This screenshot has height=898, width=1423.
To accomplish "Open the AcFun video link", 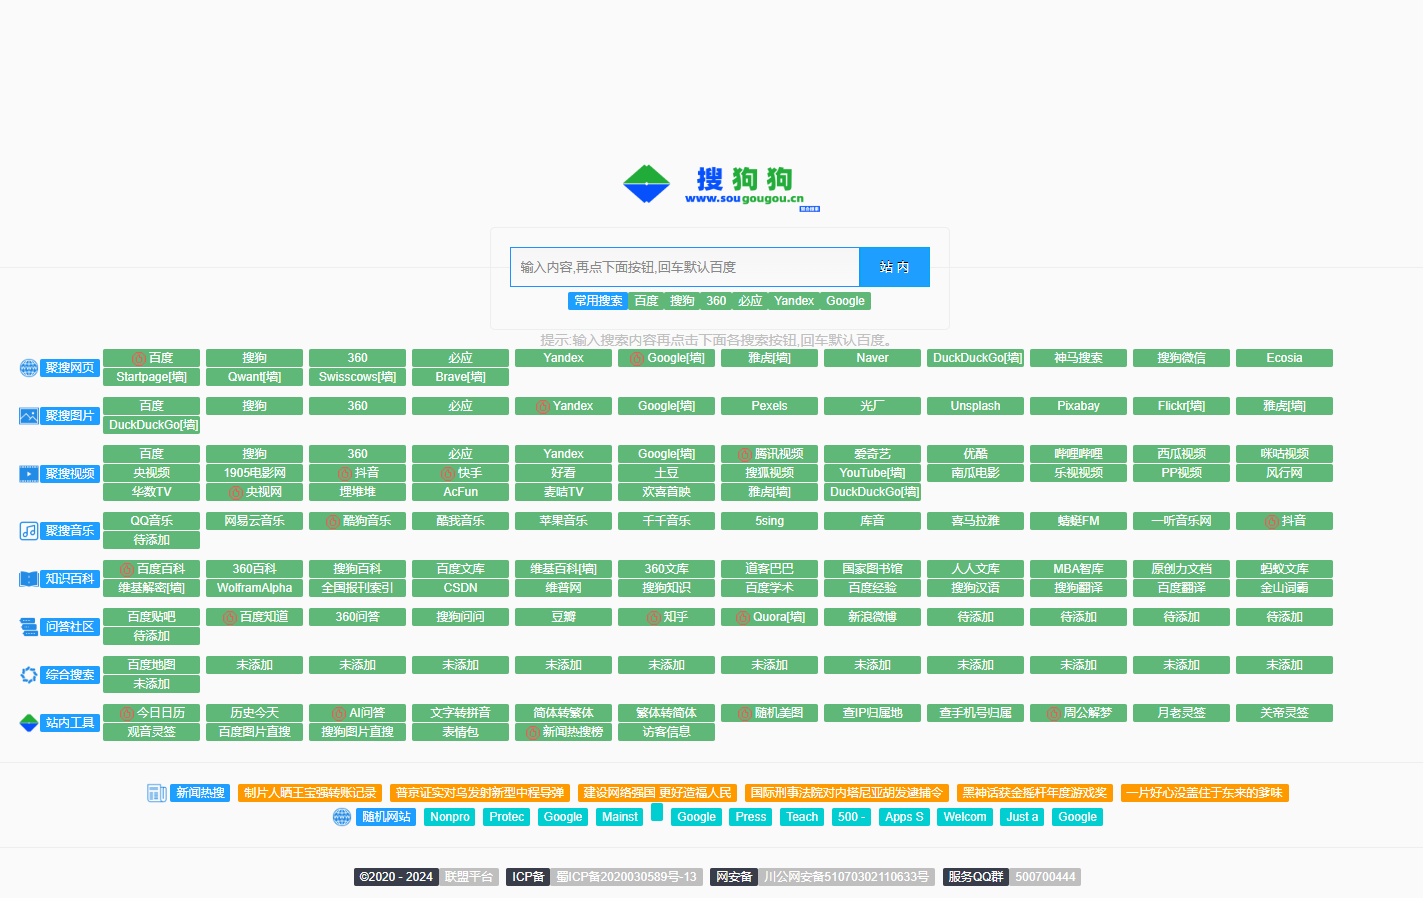I will click(460, 492).
